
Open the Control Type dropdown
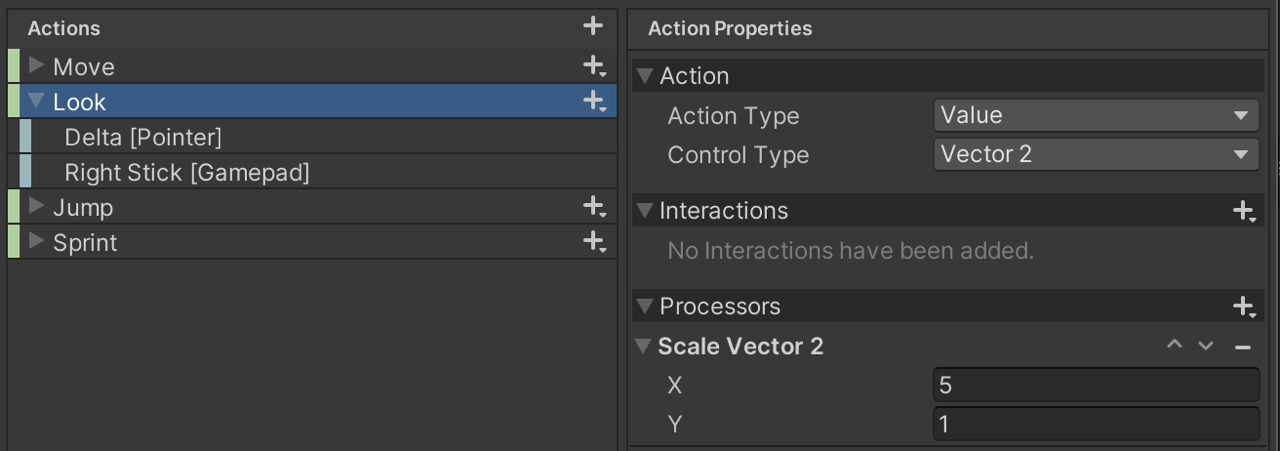coord(1095,155)
